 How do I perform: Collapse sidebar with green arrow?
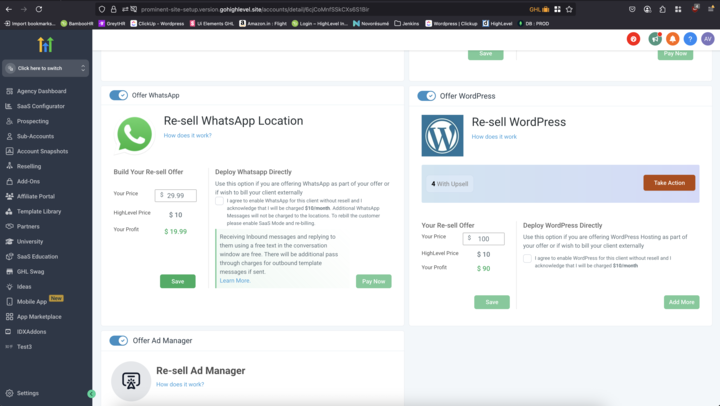click(x=91, y=394)
